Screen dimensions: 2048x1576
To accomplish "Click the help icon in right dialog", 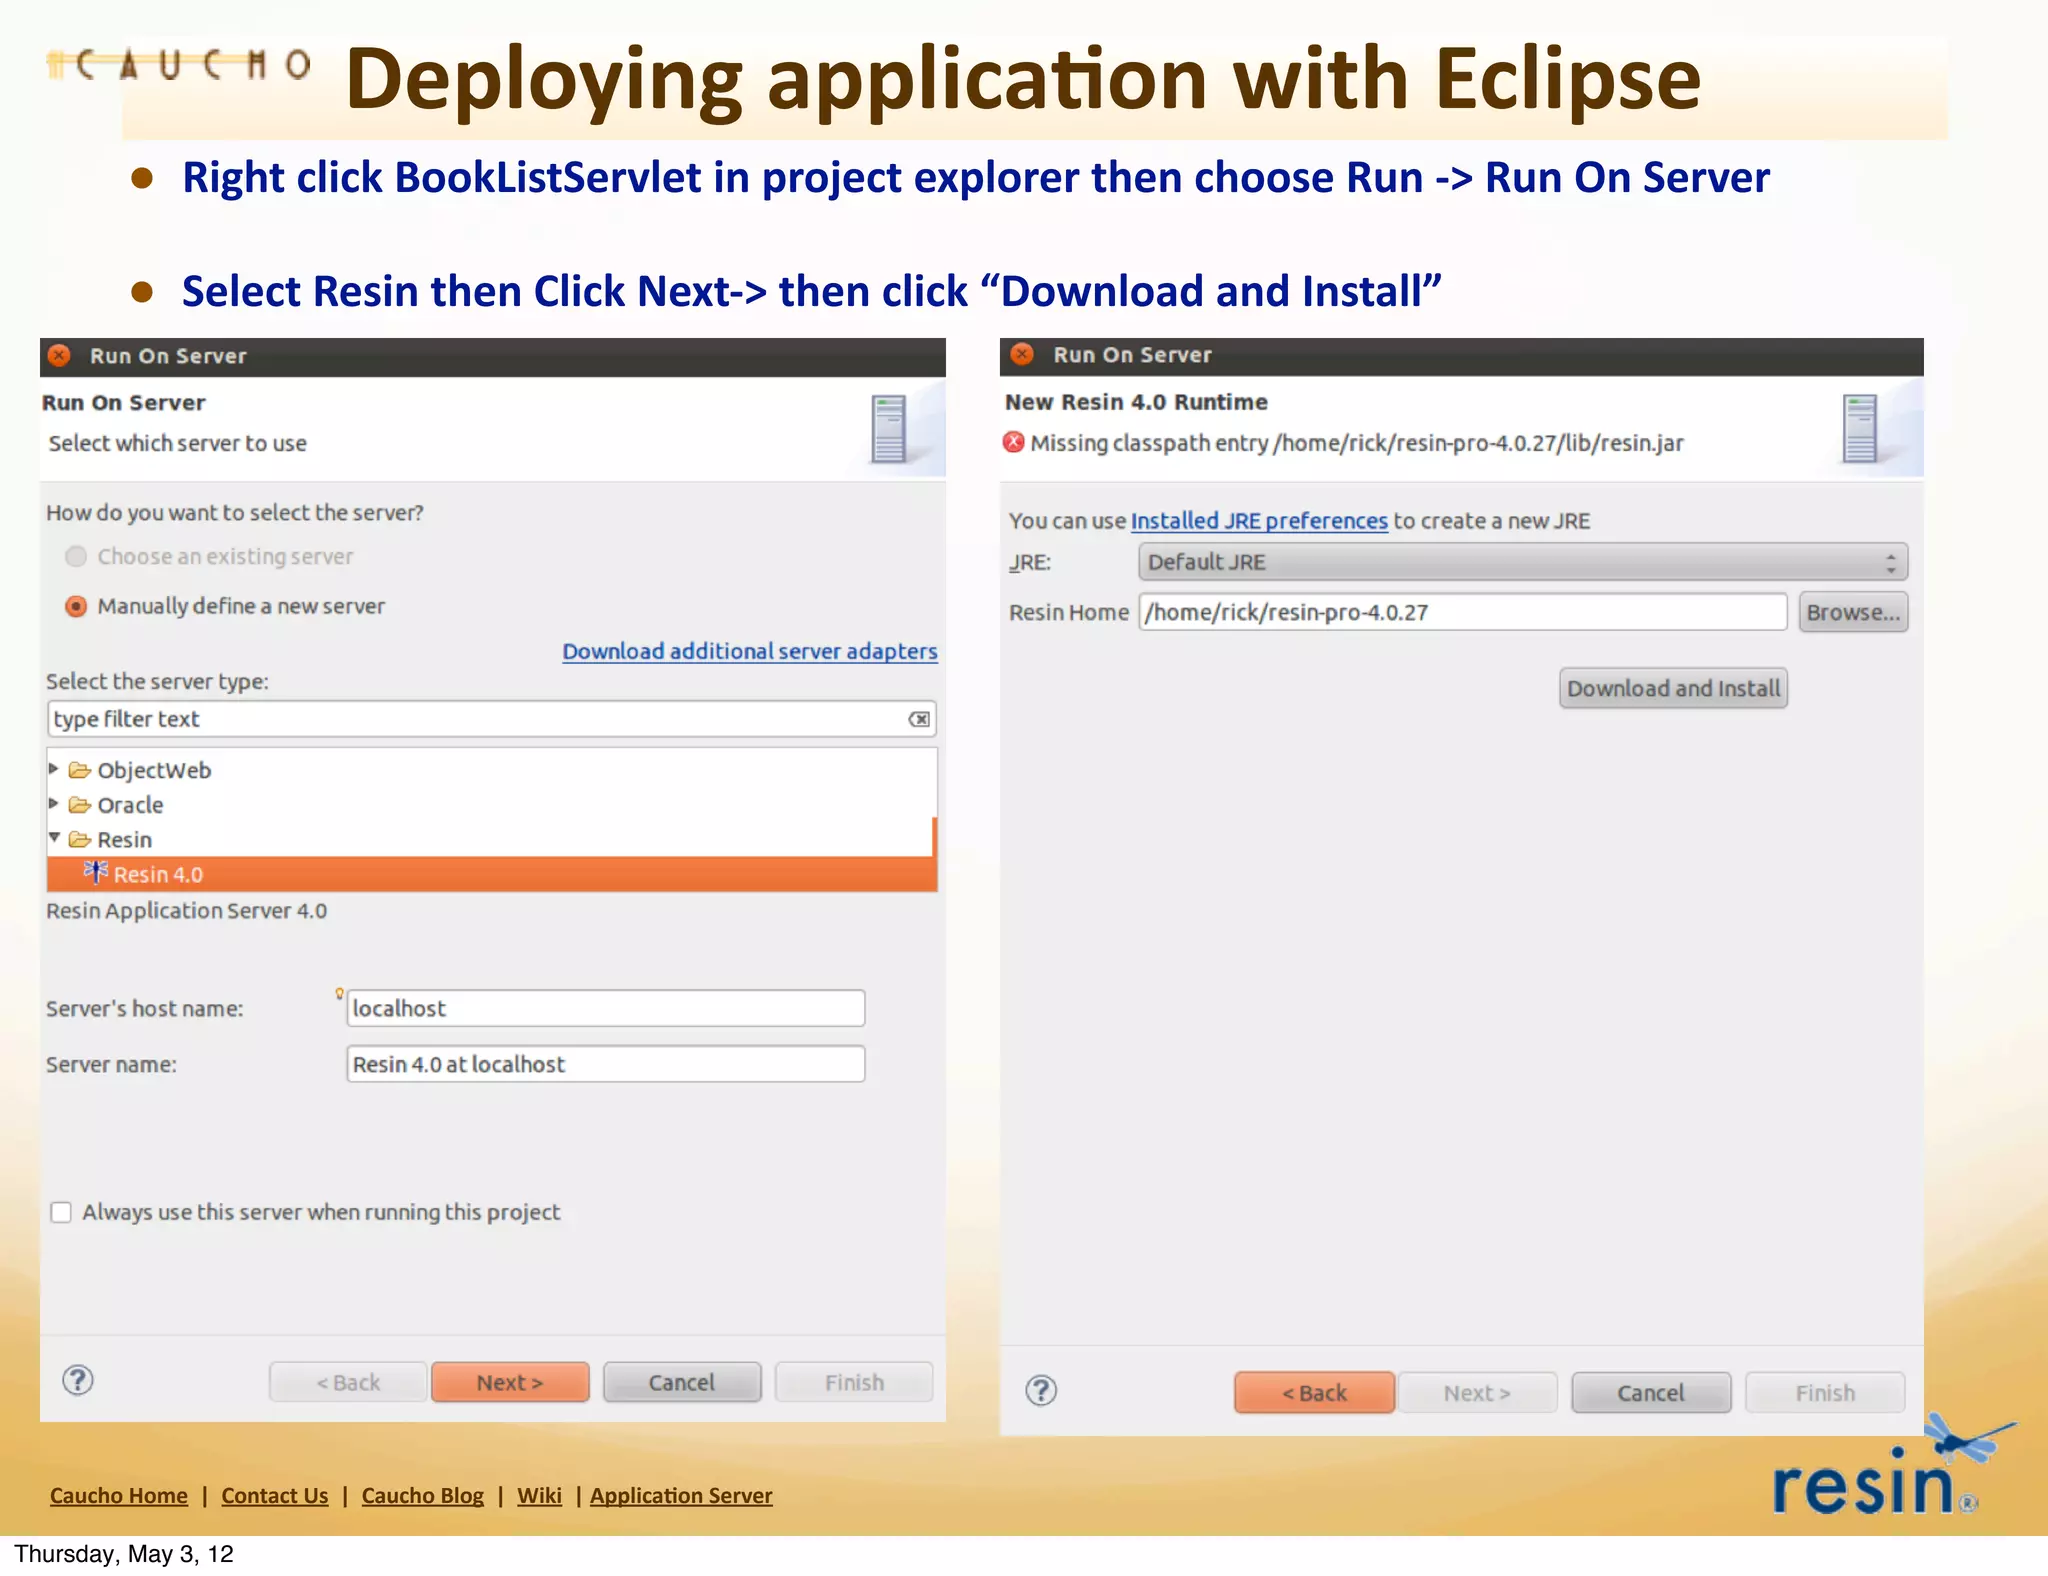I will pyautogui.click(x=1041, y=1390).
